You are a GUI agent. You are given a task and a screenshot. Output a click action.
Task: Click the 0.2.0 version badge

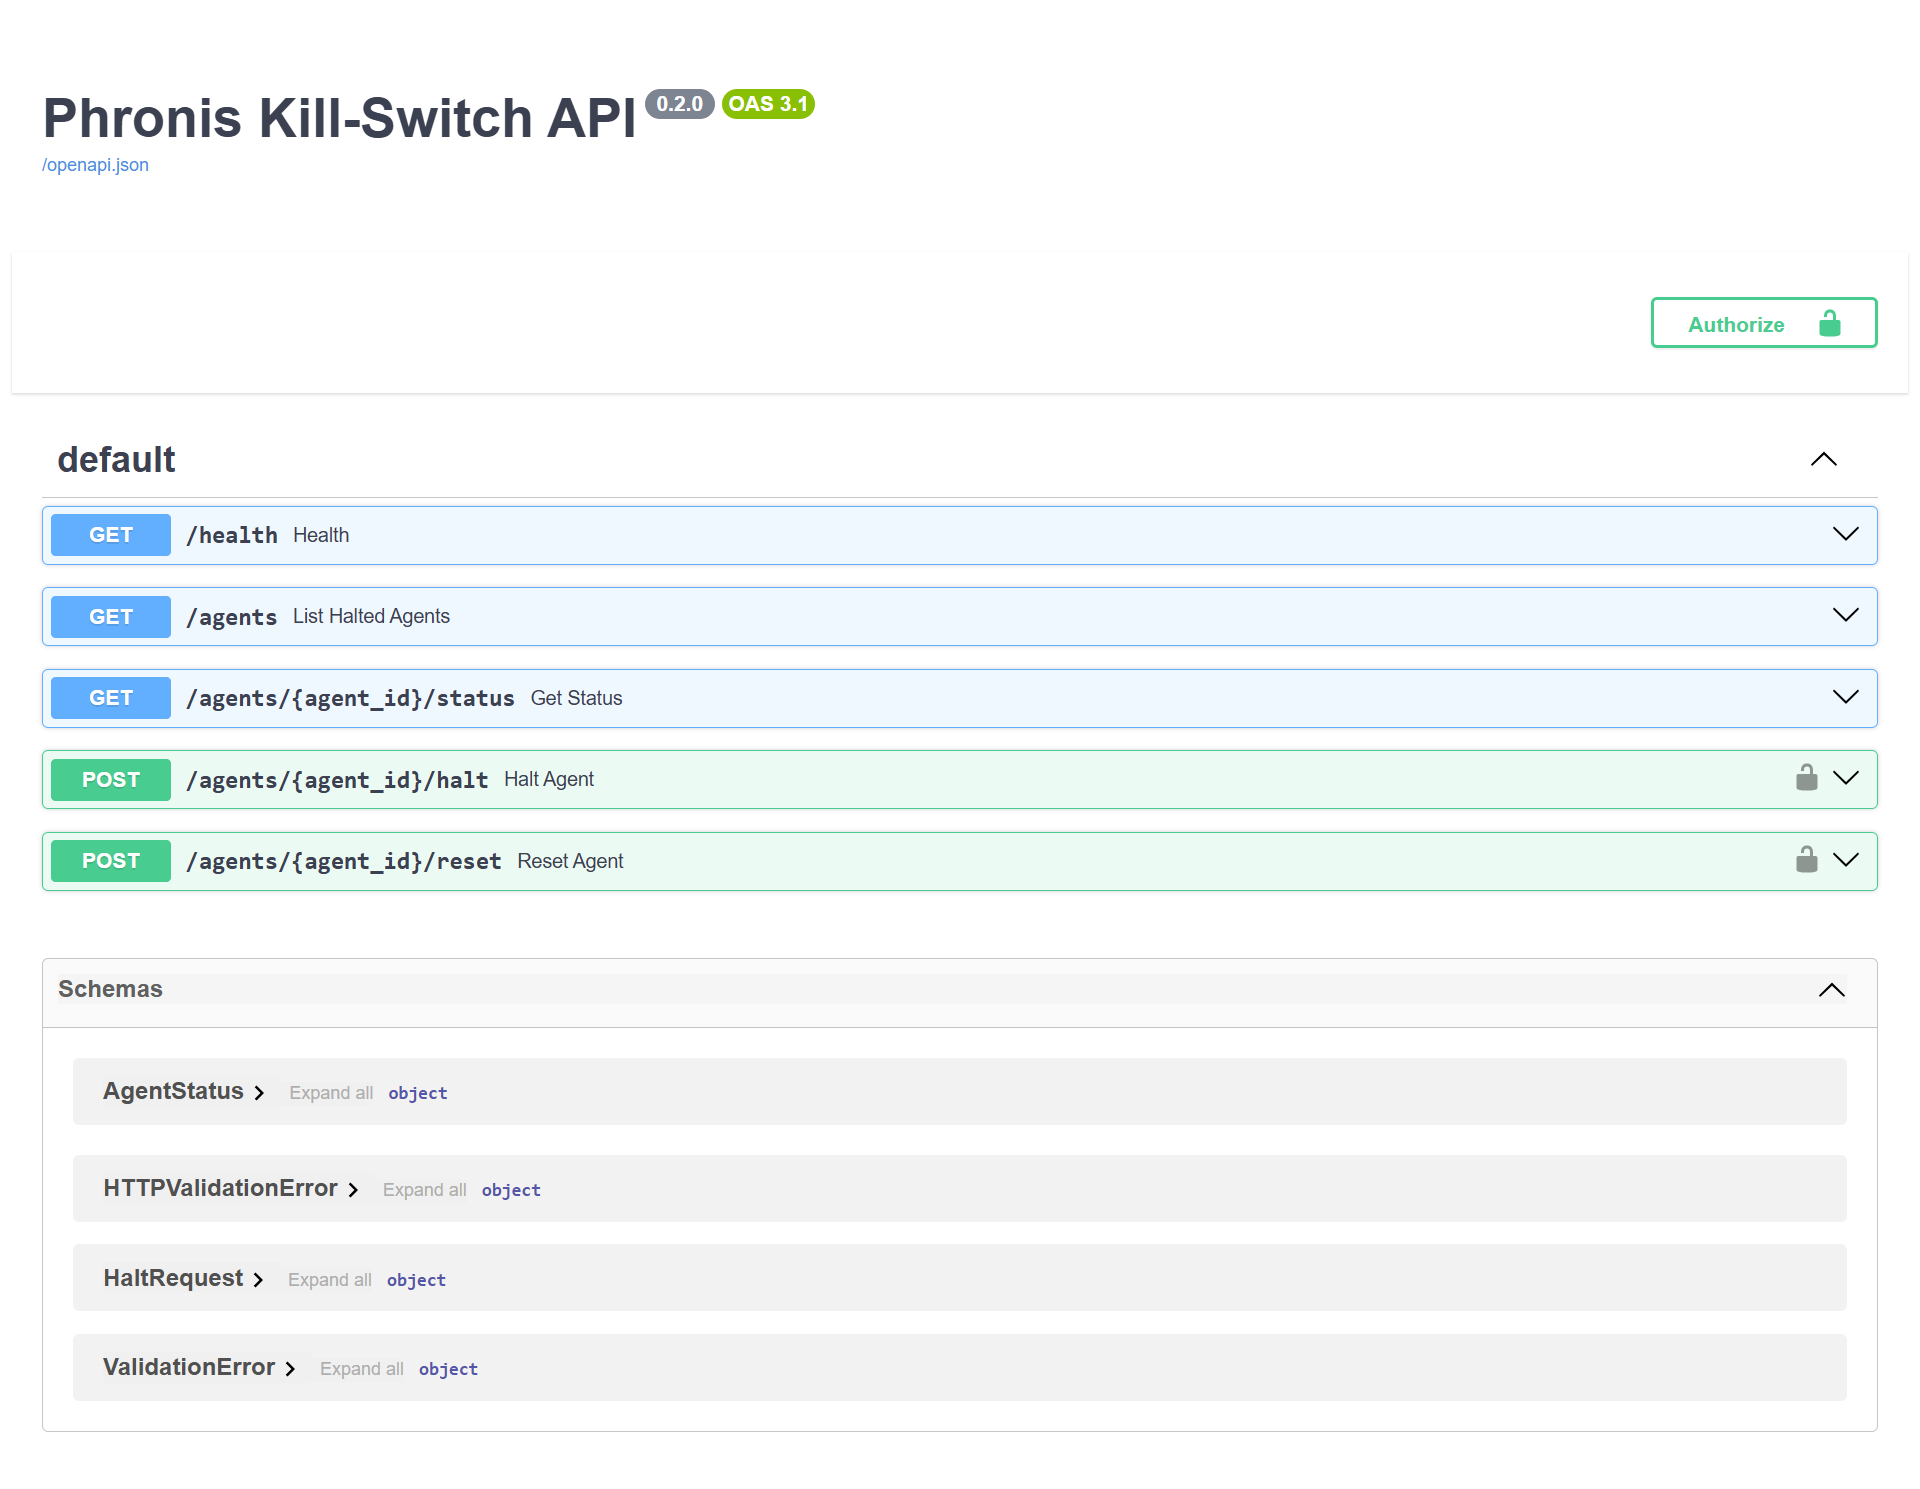click(680, 104)
